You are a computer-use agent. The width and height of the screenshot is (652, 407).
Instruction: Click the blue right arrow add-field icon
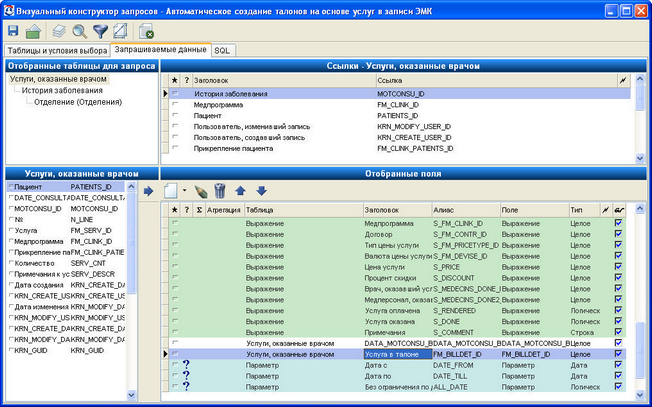point(148,191)
